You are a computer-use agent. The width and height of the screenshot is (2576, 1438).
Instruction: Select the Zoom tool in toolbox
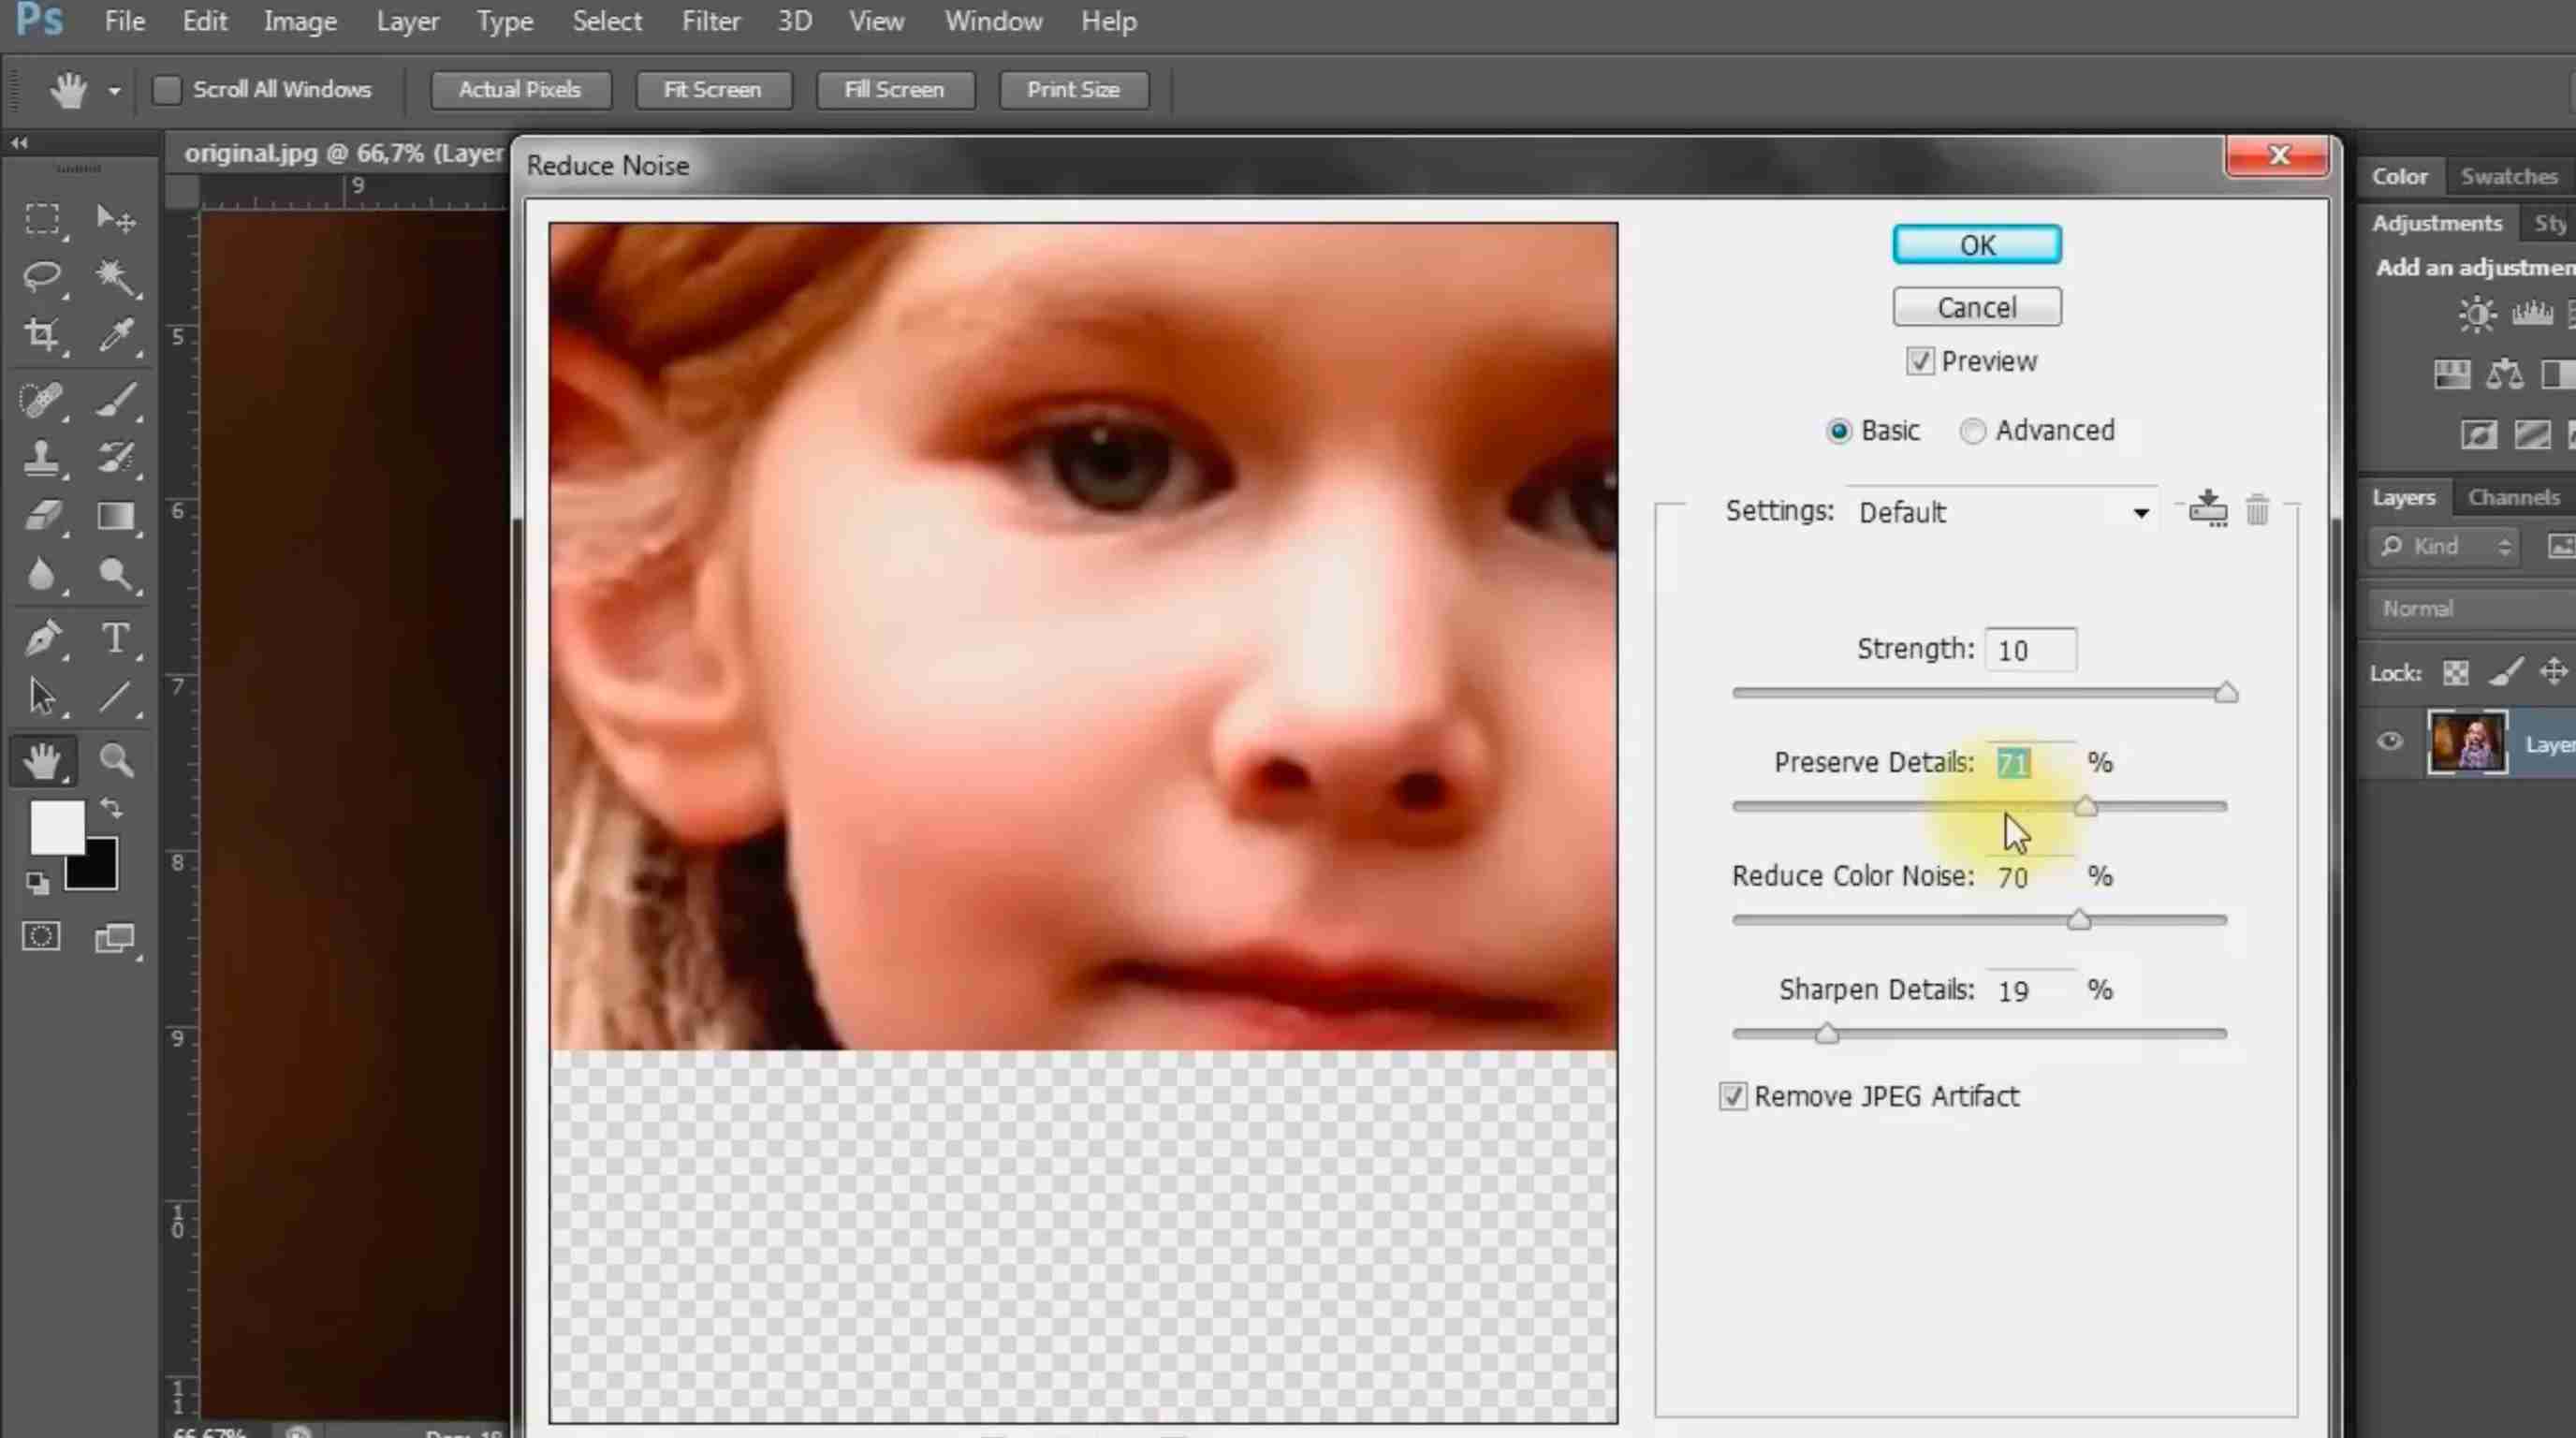[x=116, y=762]
